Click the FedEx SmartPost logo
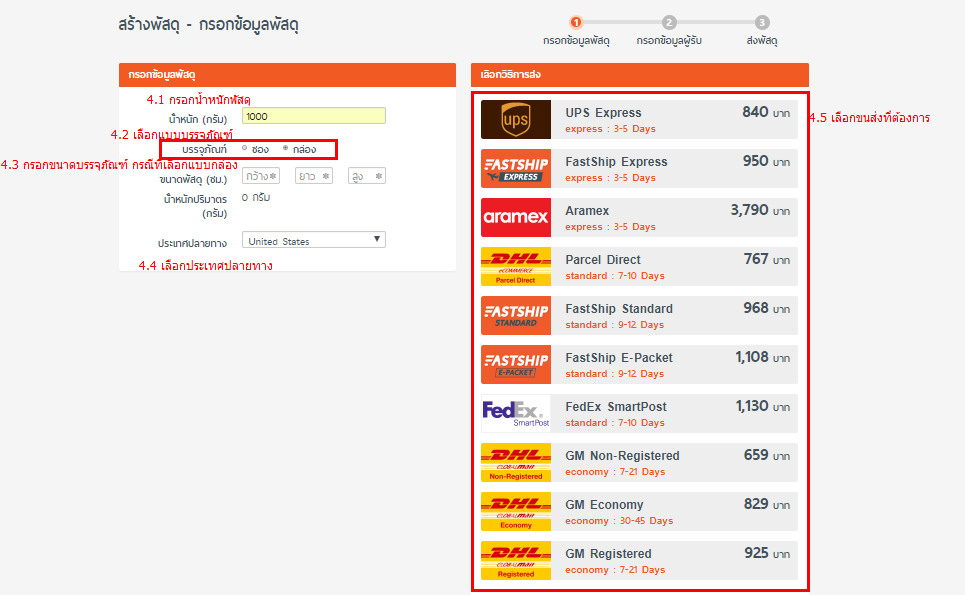This screenshot has height=595, width=965. point(516,413)
